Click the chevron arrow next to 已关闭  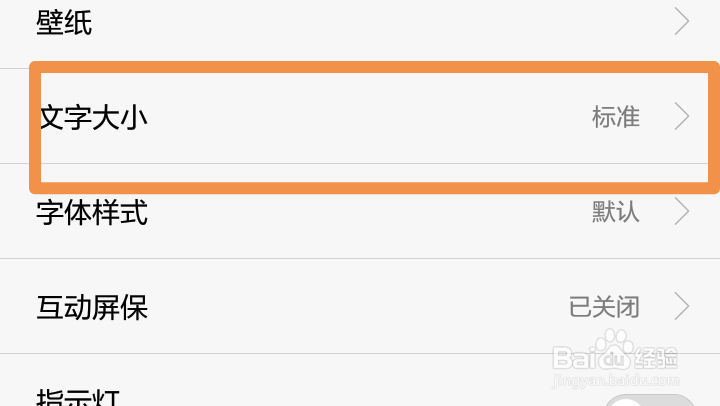682,307
